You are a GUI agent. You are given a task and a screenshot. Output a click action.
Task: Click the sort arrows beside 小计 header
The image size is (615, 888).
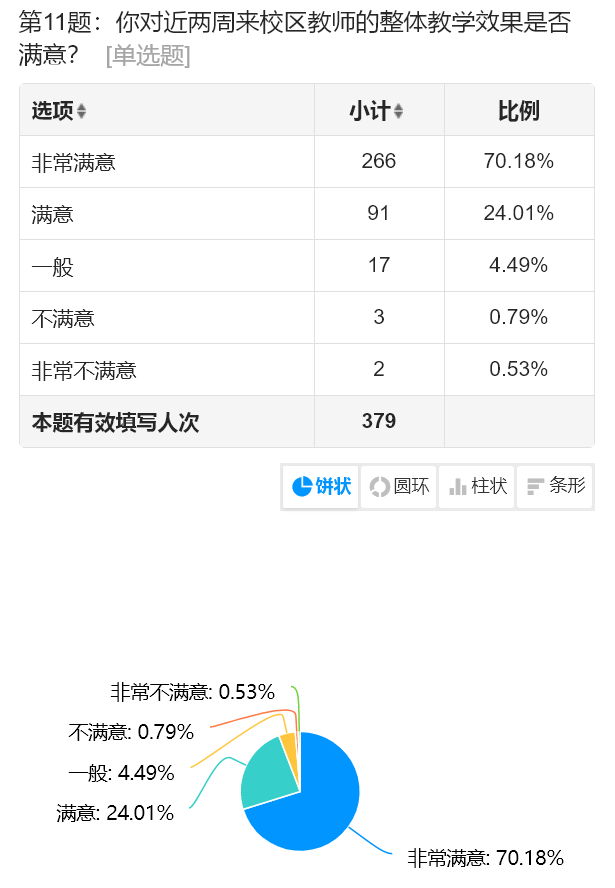click(x=398, y=111)
